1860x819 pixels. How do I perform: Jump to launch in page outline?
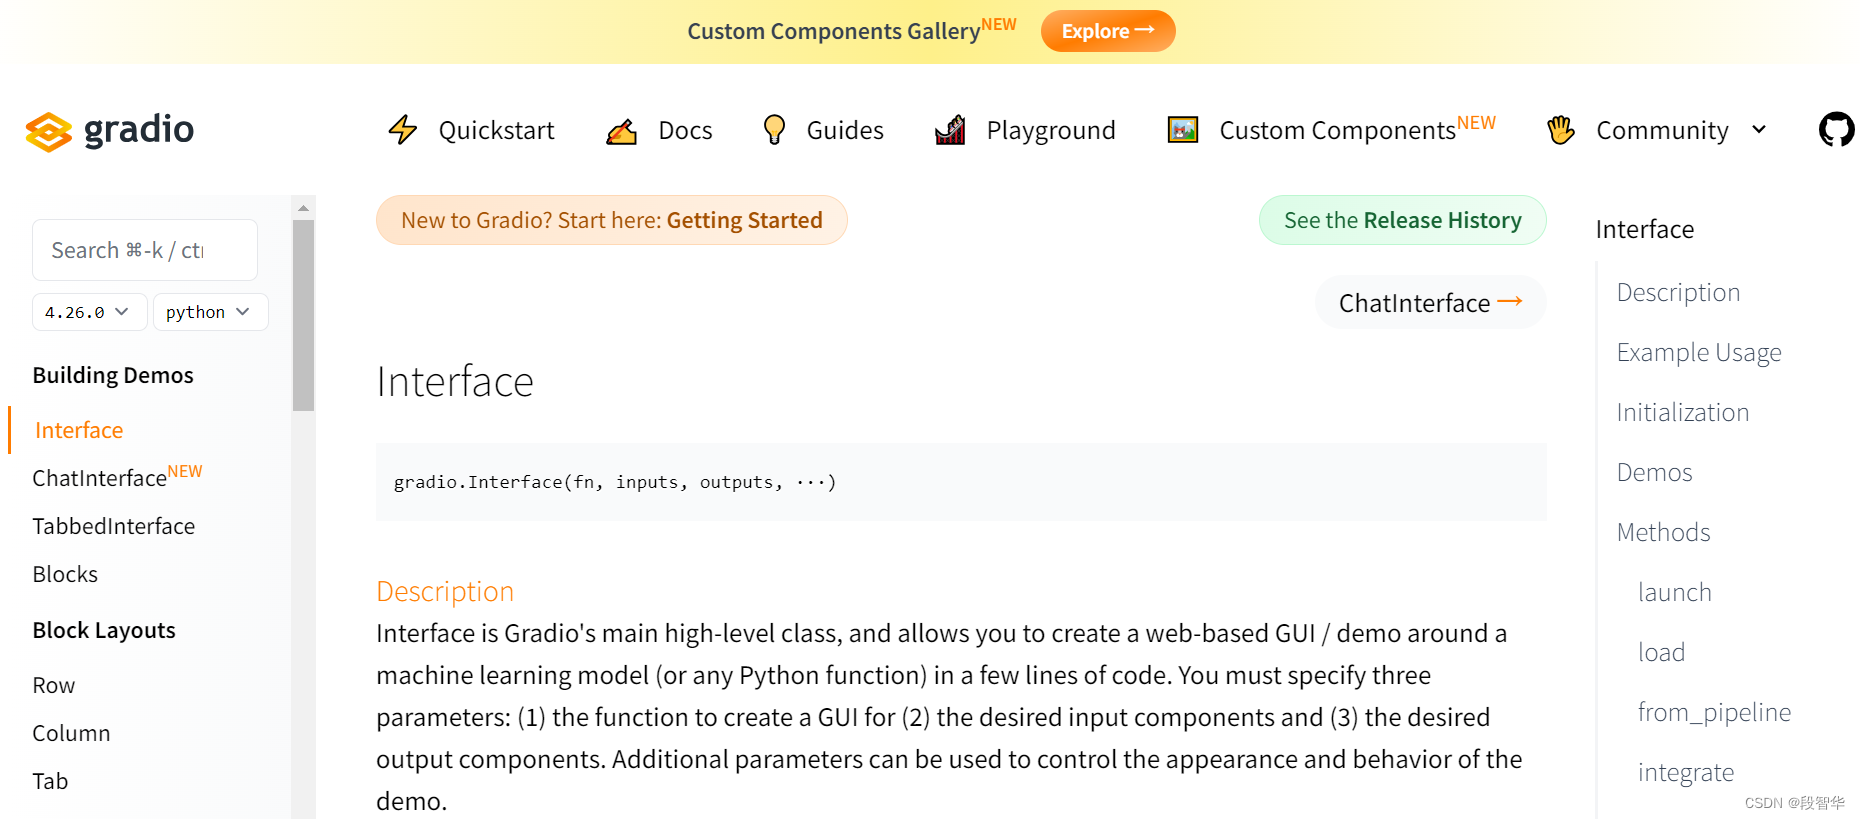1675,592
